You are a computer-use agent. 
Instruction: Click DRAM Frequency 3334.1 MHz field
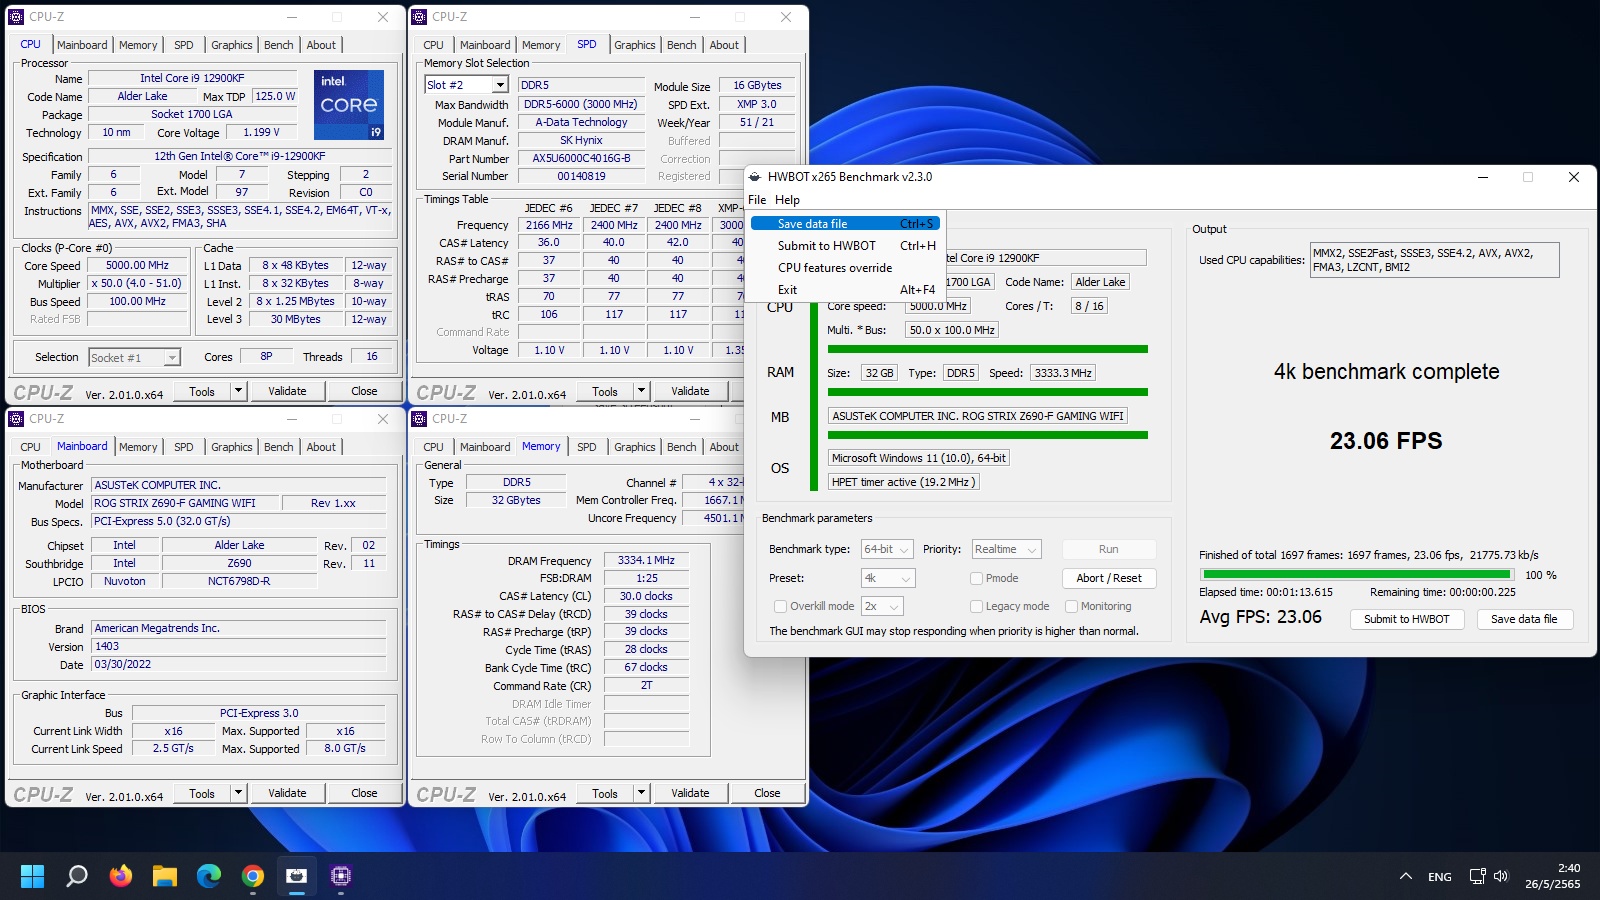(x=646, y=560)
